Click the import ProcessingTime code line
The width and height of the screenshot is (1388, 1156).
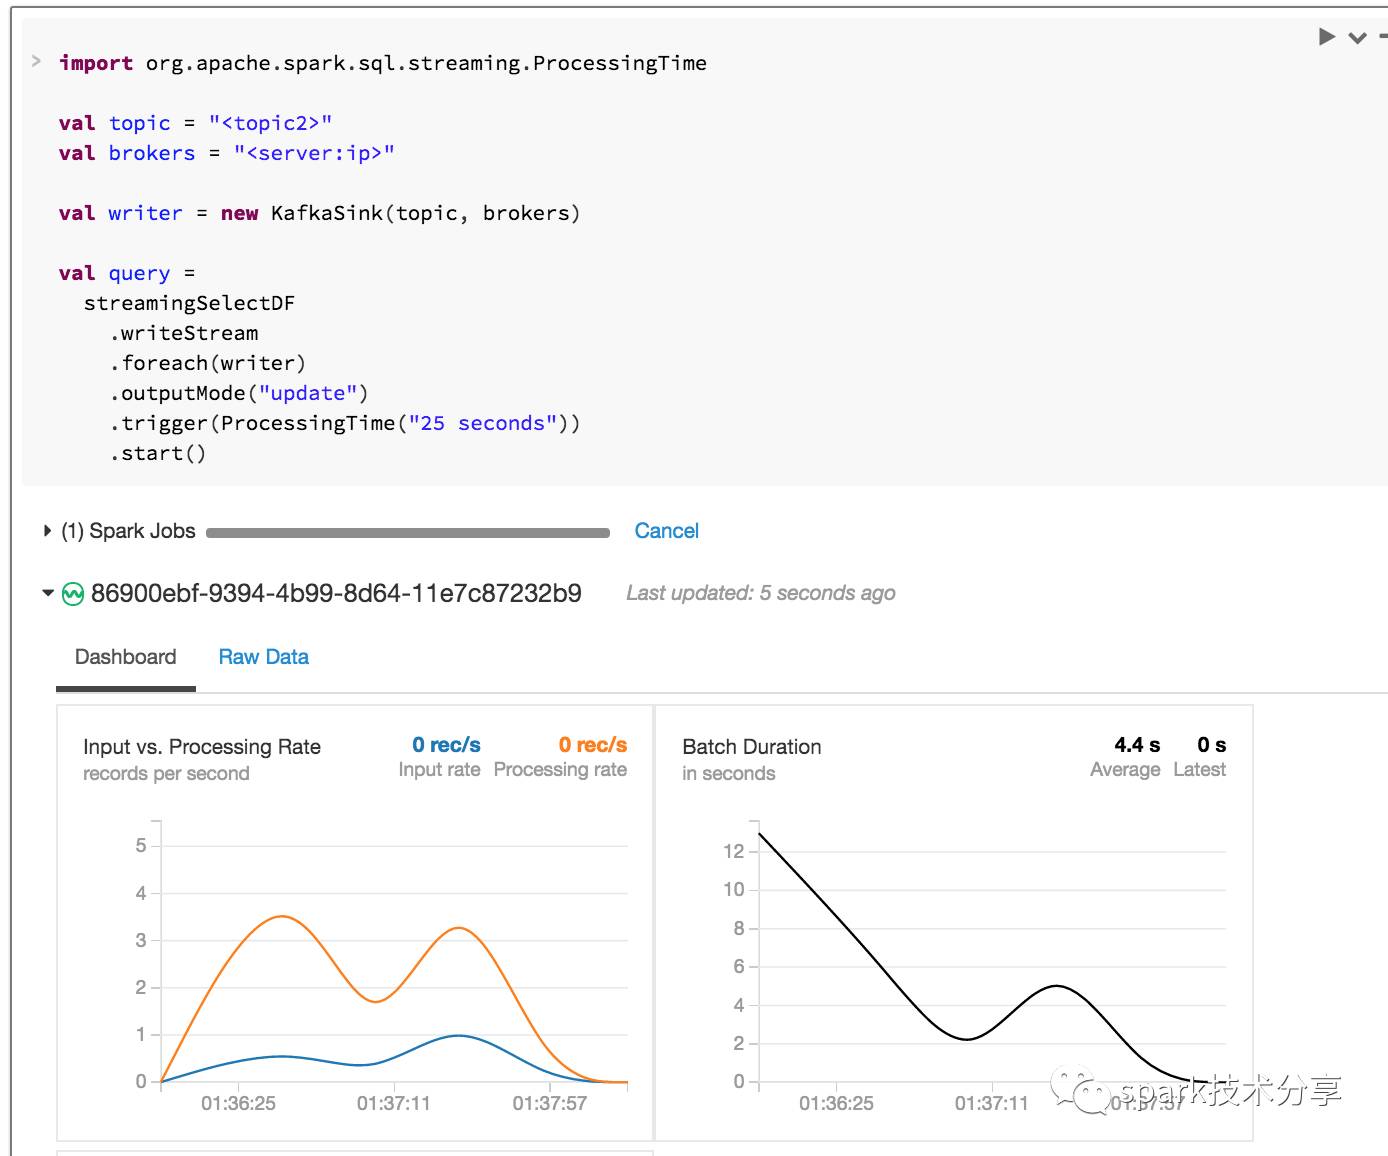[x=383, y=63]
